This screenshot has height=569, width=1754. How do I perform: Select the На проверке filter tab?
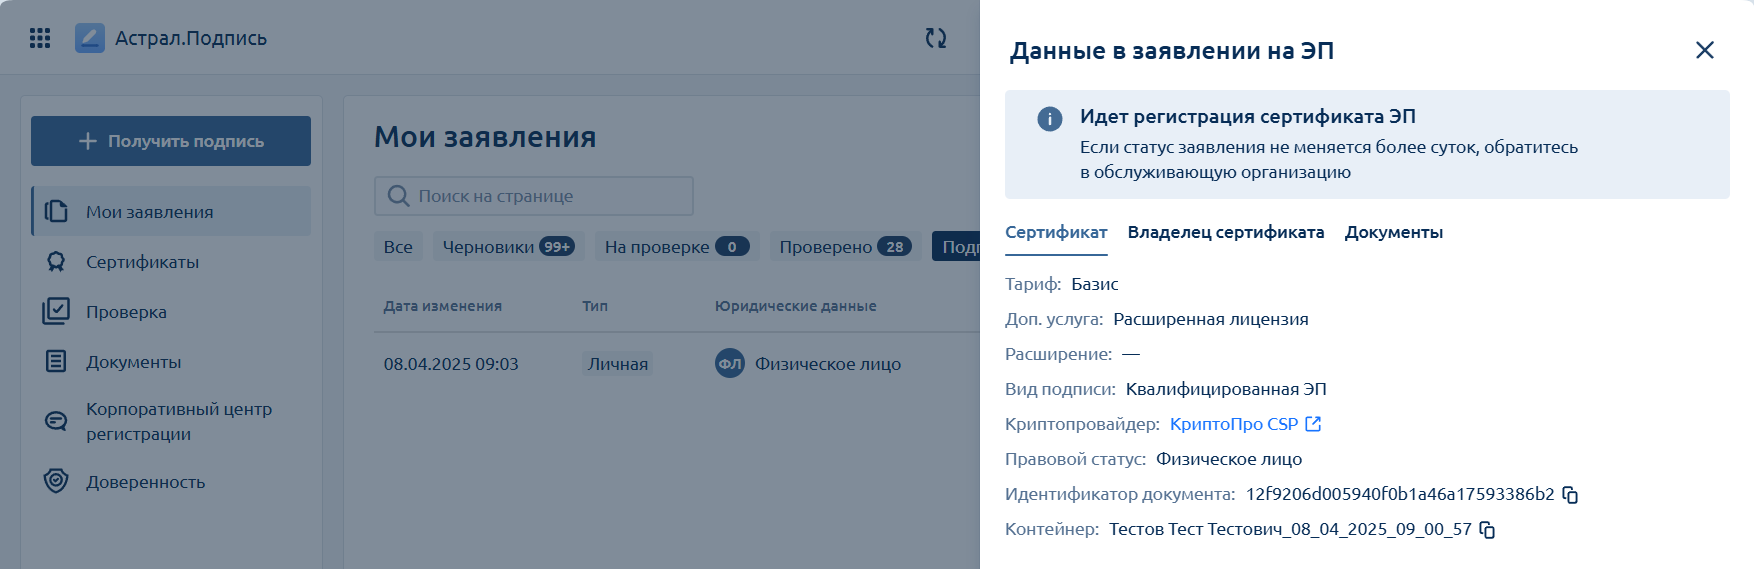[x=677, y=246]
